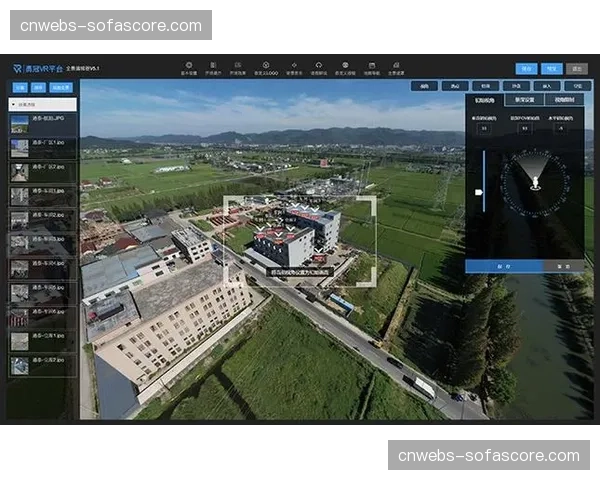
Task: Click the person marker in the compass dial
Action: 535,182
